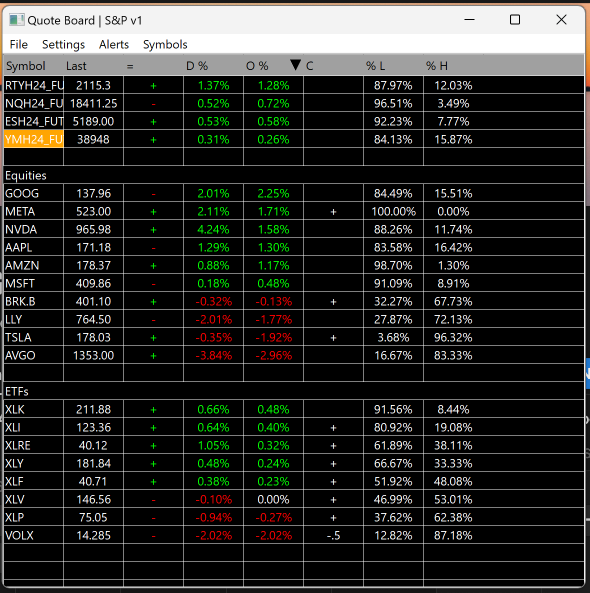590x593 pixels.
Task: Select the LLY symbol cell
Action: click(34, 319)
